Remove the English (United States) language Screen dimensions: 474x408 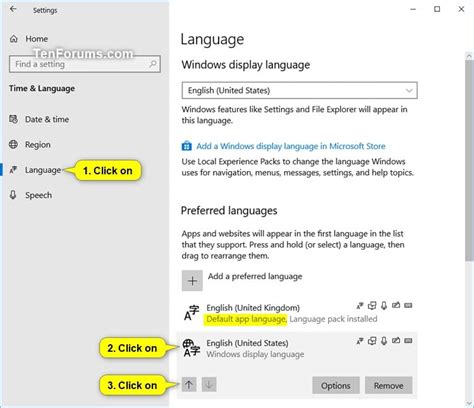point(389,385)
